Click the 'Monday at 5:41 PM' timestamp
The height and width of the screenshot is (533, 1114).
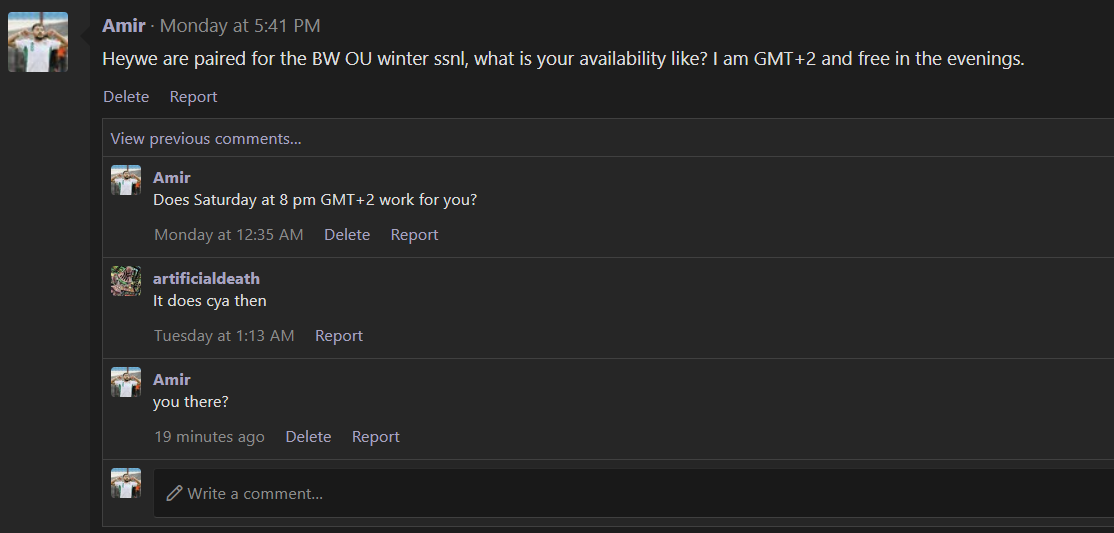pyautogui.click(x=240, y=26)
